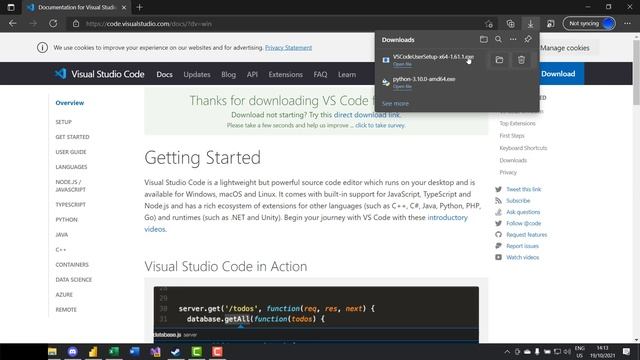Viewport: 640px width, 360px height.
Task: Open the downloads folder icon in Downloads panel
Action: click(x=484, y=40)
